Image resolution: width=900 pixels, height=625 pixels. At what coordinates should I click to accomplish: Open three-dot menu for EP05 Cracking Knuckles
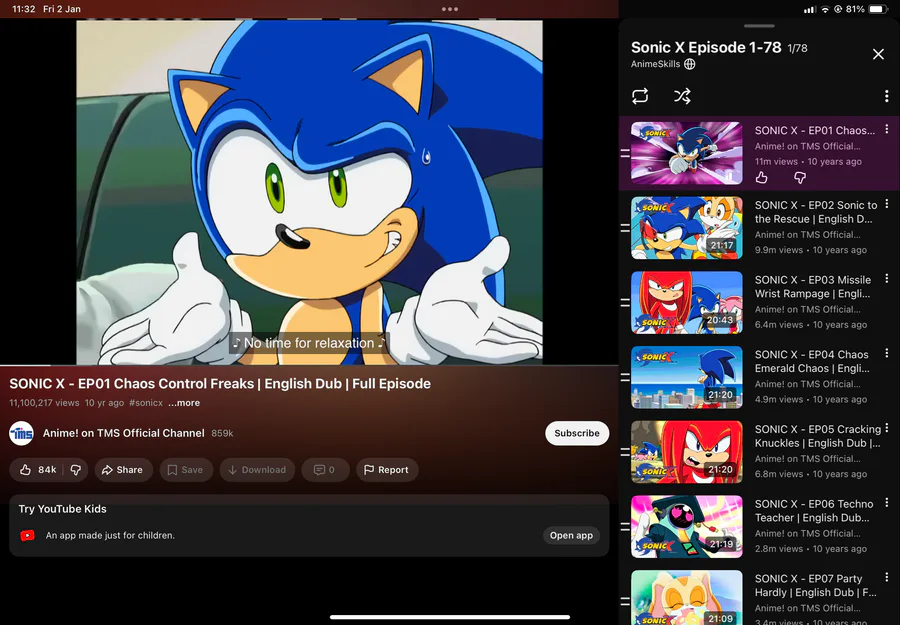(887, 428)
